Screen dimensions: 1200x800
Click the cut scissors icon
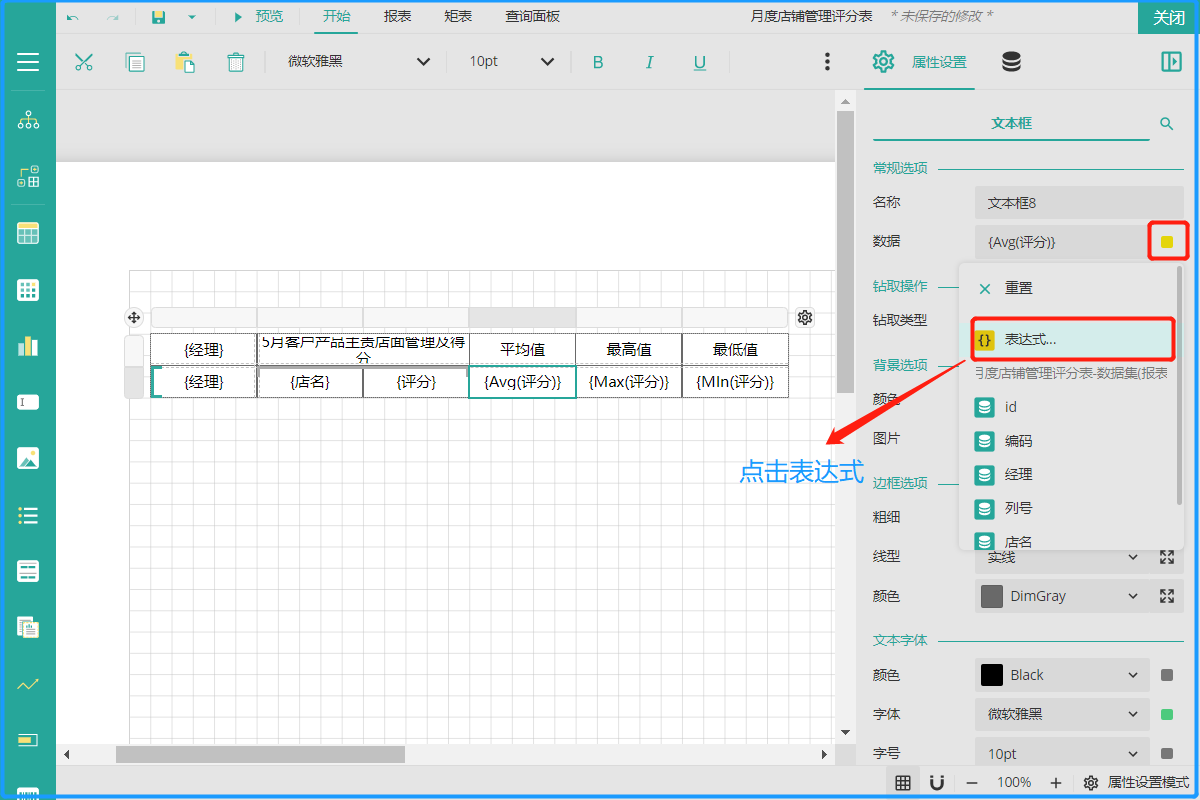coord(83,62)
